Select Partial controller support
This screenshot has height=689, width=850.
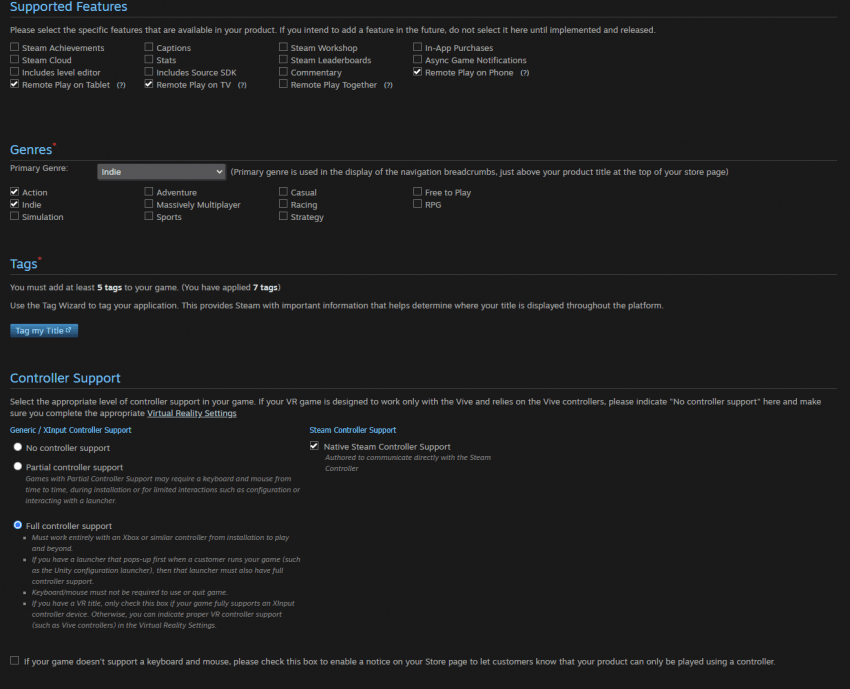point(18,467)
